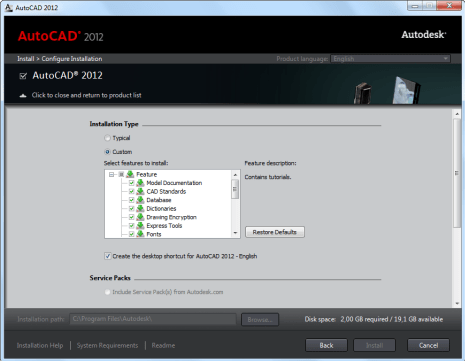This screenshot has height=361, width=465.
Task: Cancel the installation
Action: click(x=428, y=345)
